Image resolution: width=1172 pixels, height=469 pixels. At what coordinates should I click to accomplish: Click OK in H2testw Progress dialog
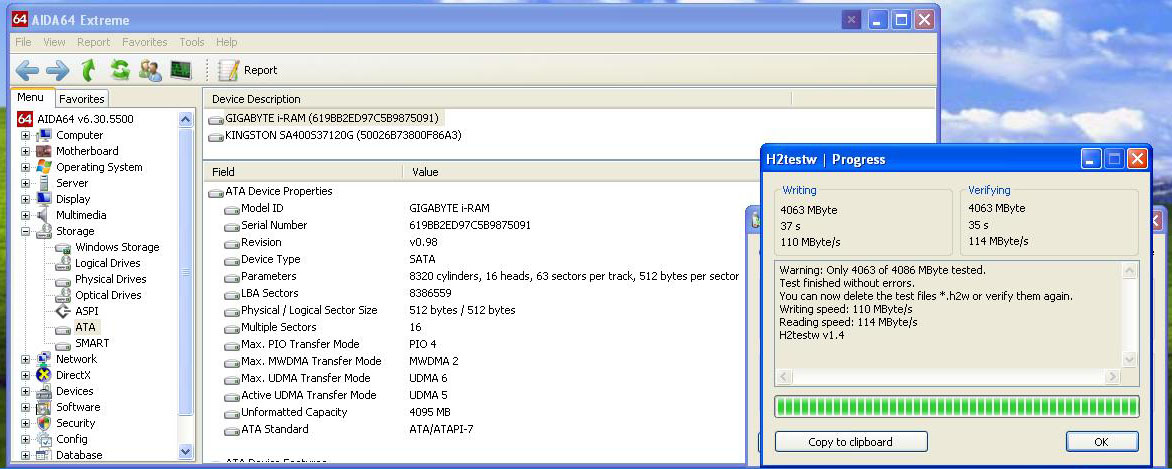pos(1102,442)
